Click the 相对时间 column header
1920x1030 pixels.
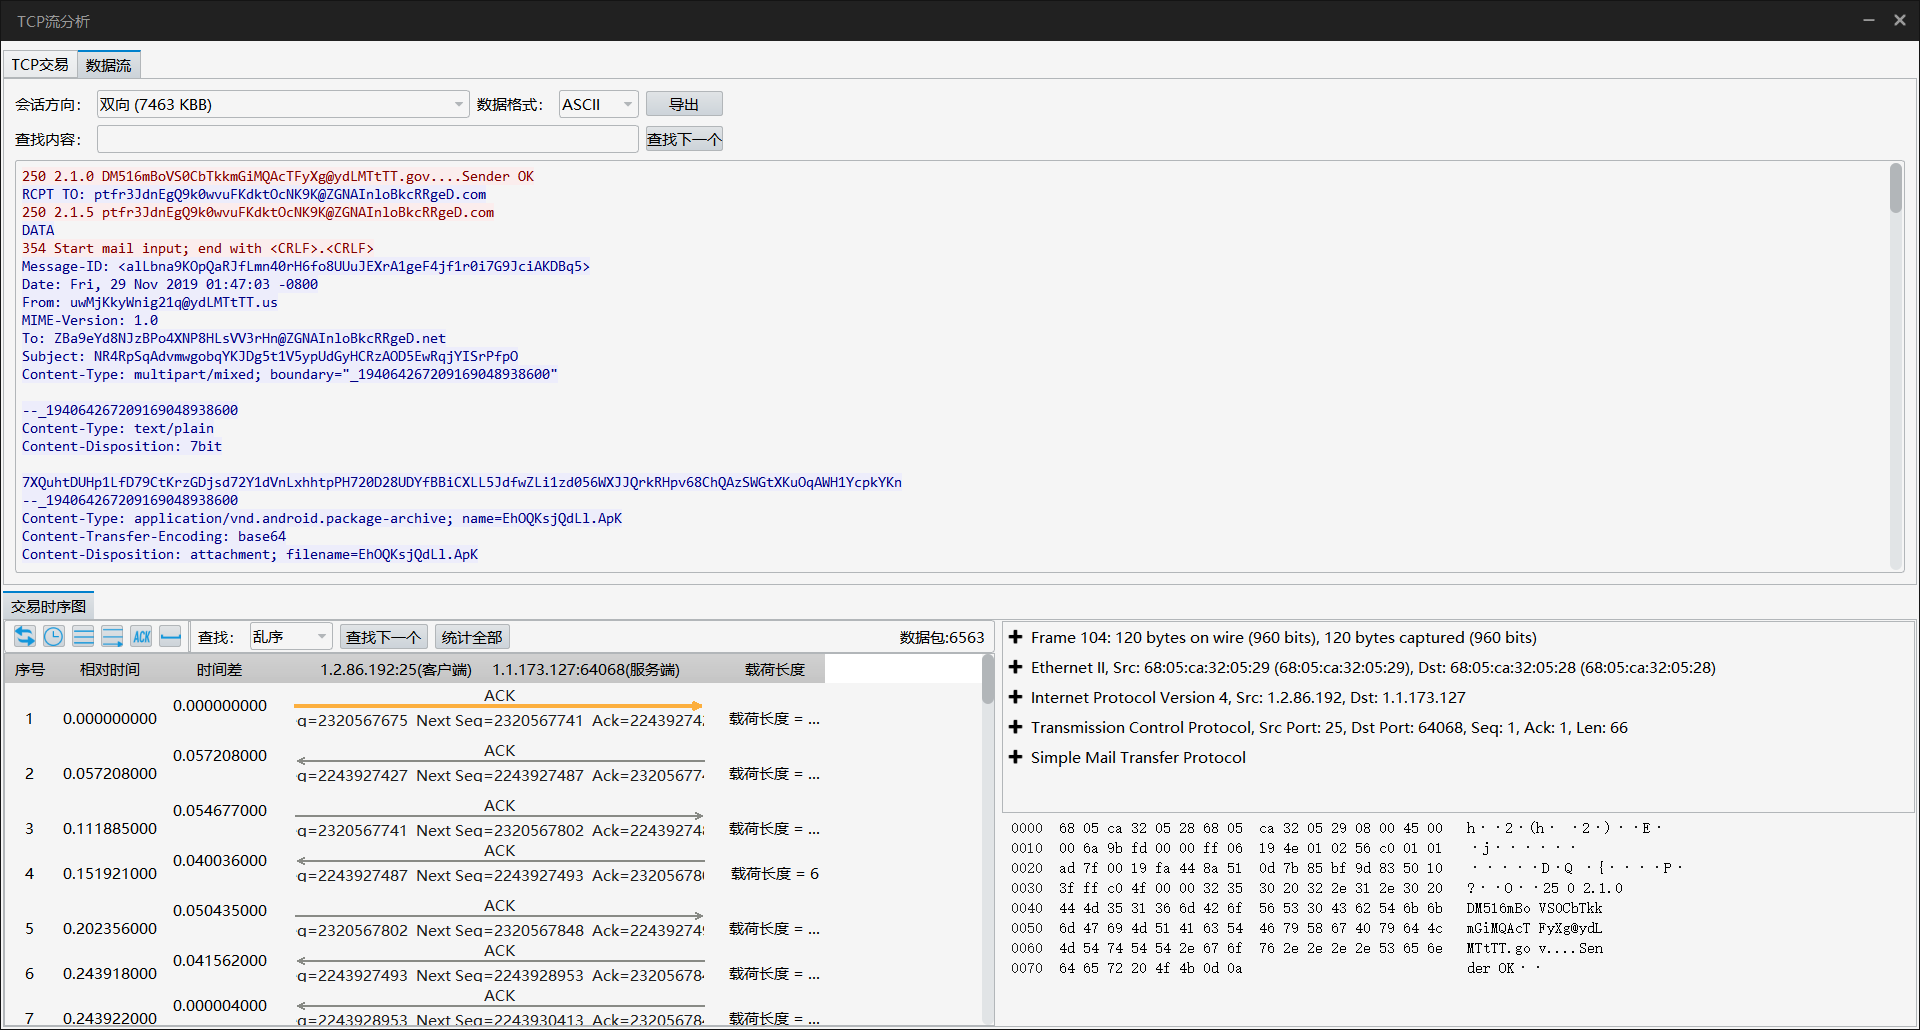click(x=110, y=669)
